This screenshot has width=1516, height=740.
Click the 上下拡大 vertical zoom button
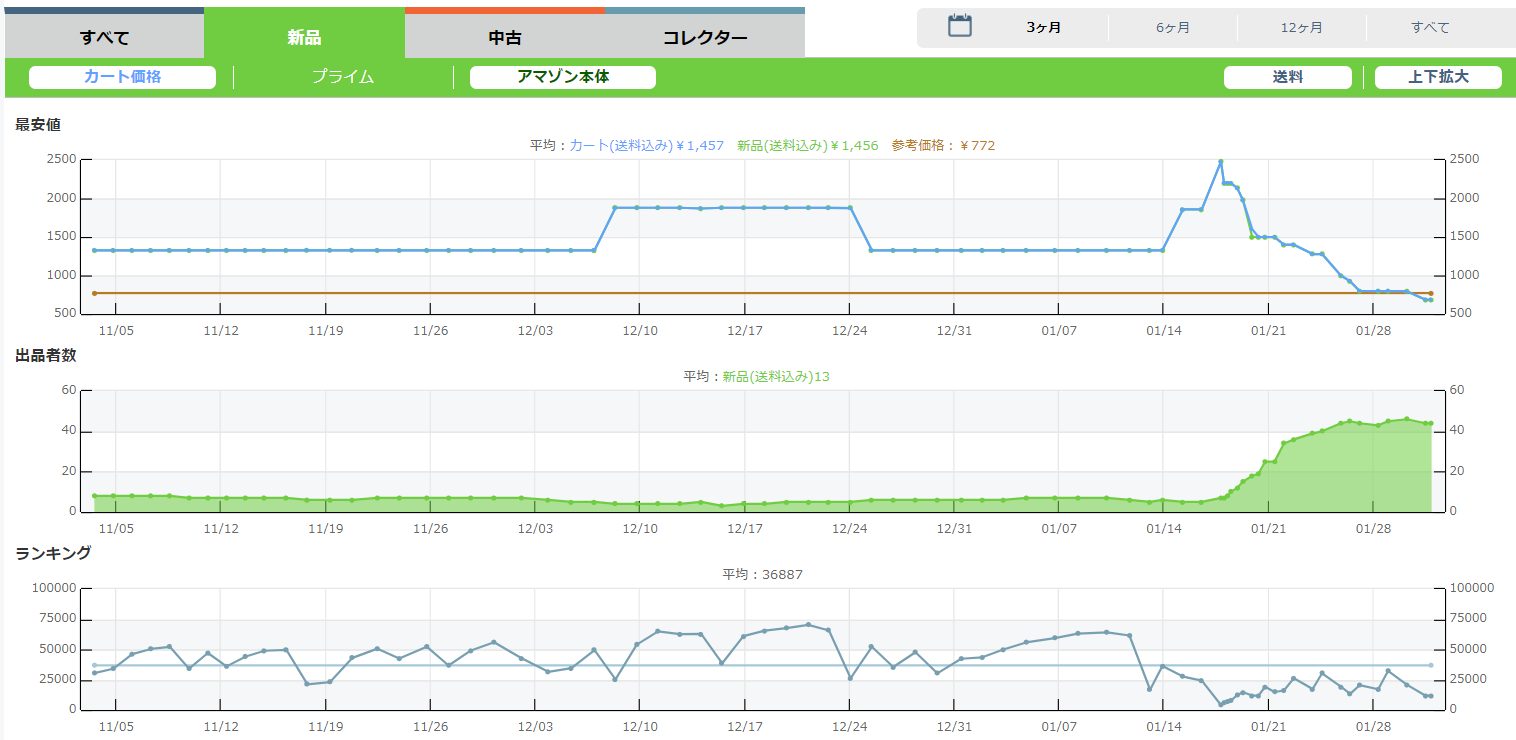[1438, 77]
